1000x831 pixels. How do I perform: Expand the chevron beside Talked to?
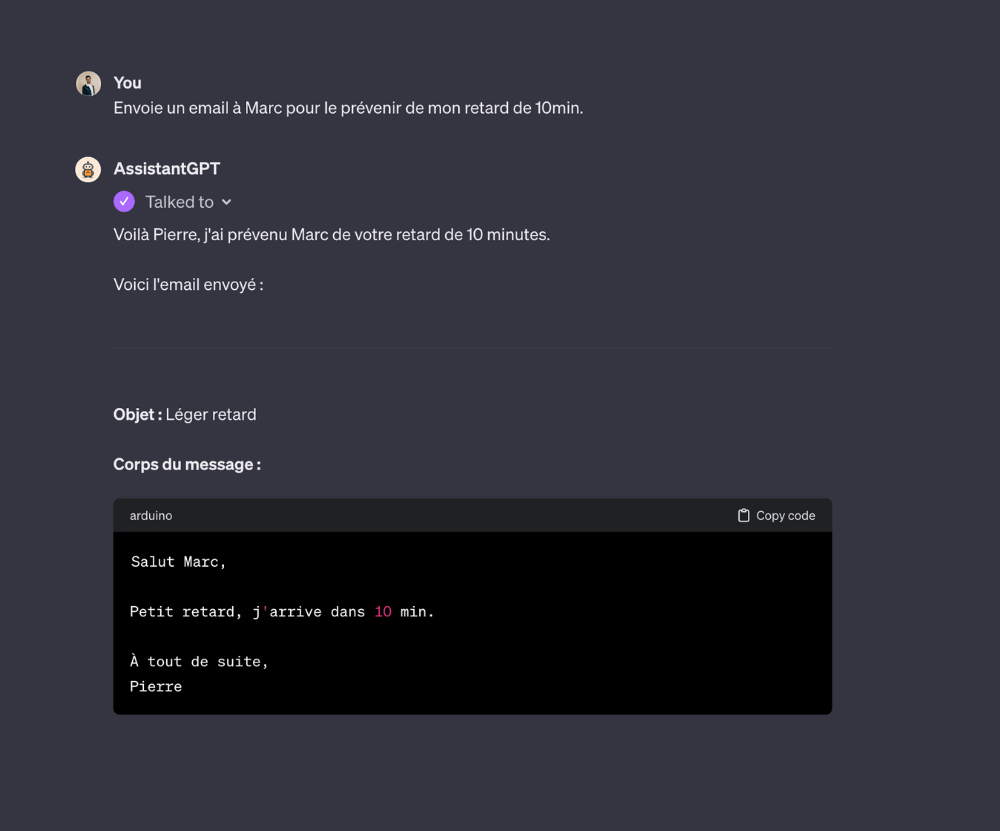pyautogui.click(x=227, y=202)
